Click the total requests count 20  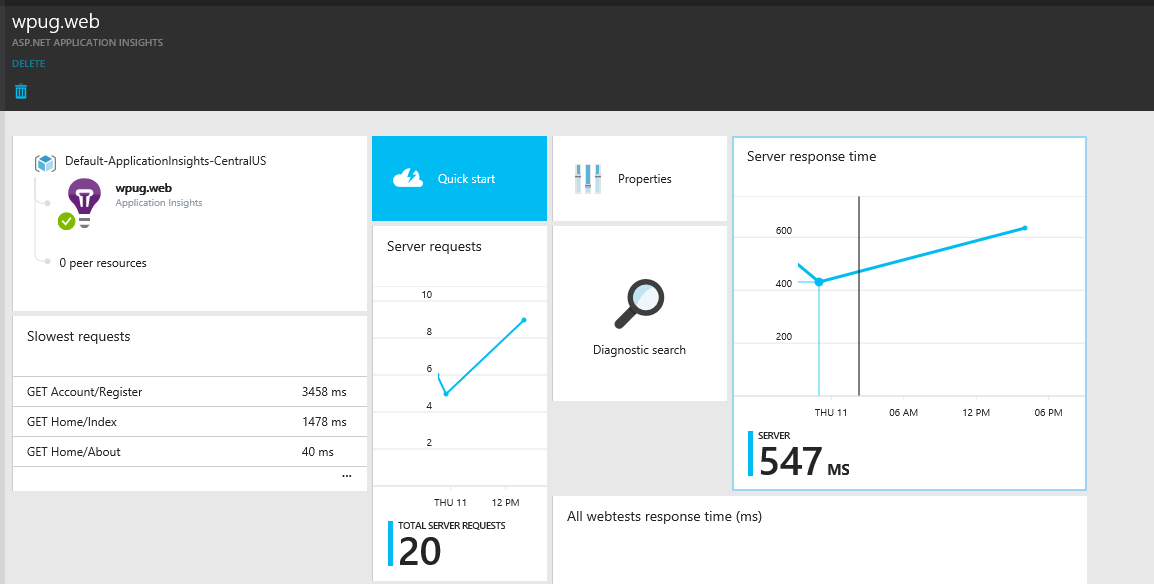420,552
